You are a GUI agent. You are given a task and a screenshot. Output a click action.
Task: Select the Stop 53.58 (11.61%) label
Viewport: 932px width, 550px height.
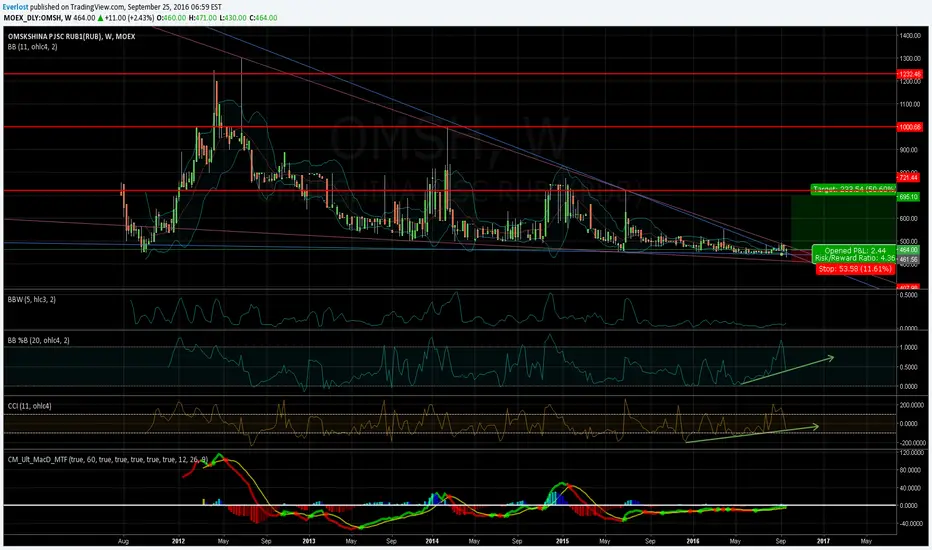pos(855,269)
